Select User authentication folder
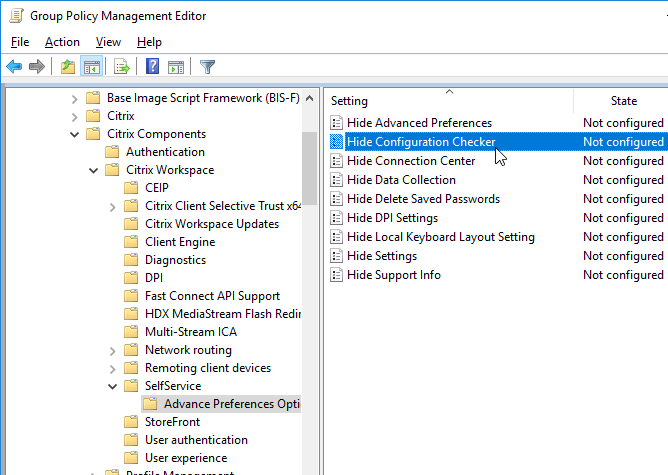 point(196,440)
